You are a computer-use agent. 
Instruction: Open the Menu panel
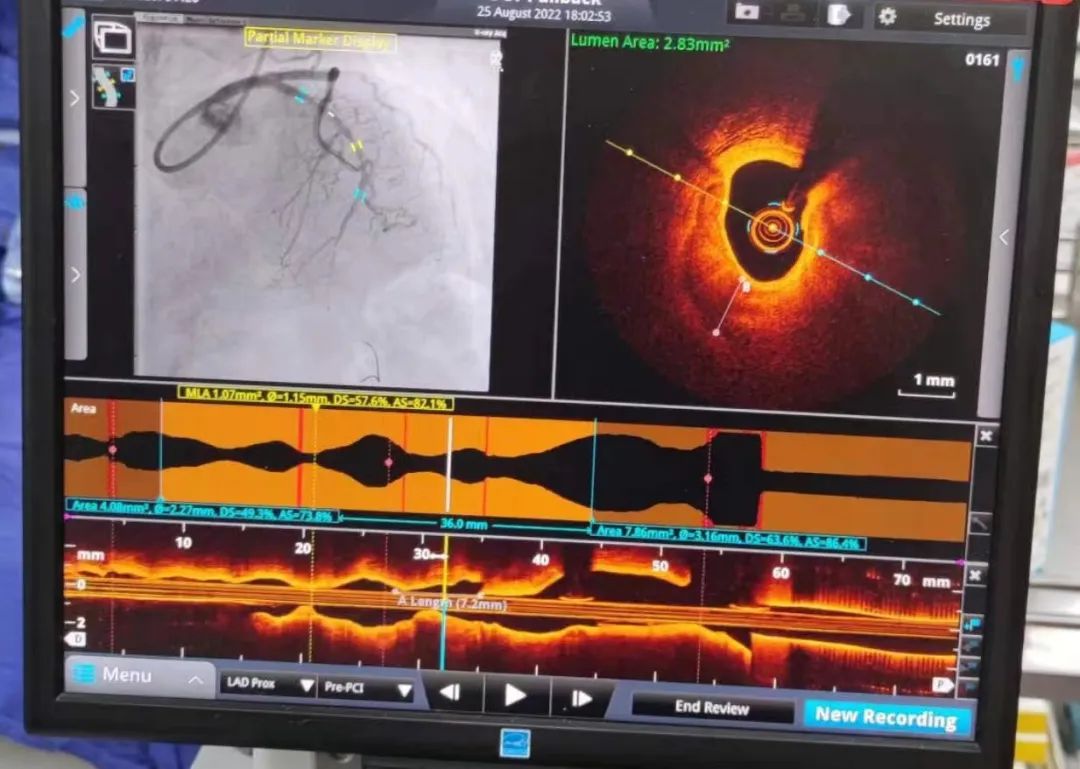[x=138, y=676]
